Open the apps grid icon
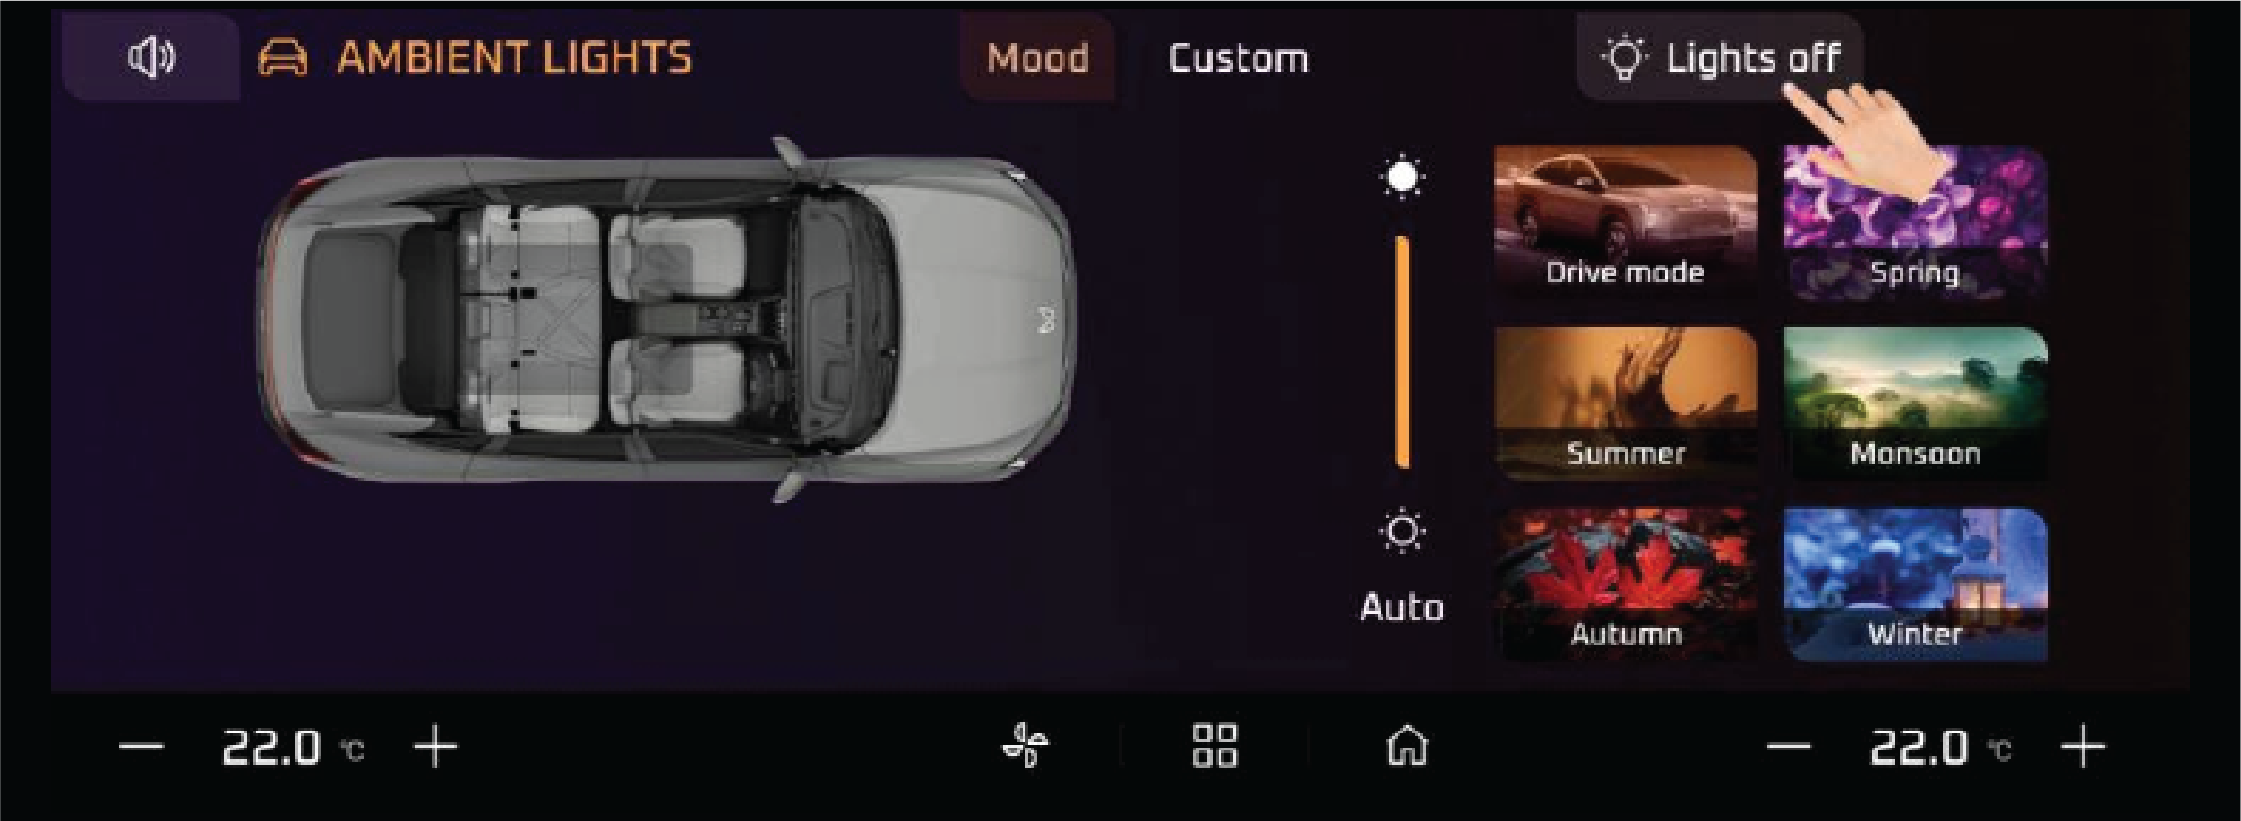 click(1215, 746)
